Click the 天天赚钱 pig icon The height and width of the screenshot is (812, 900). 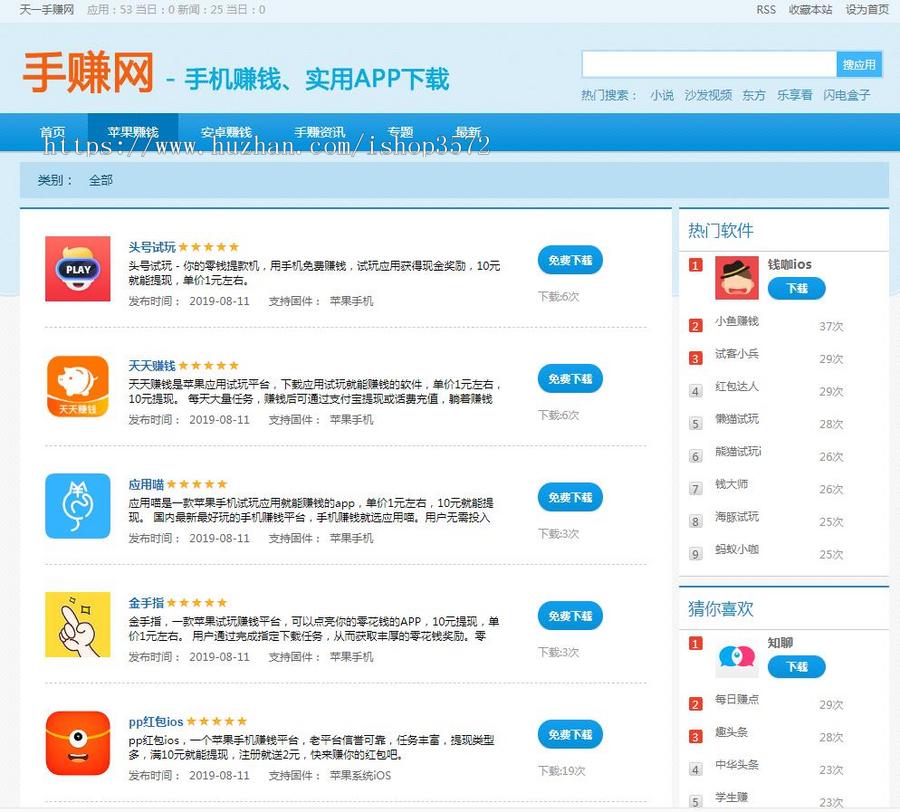tap(77, 385)
